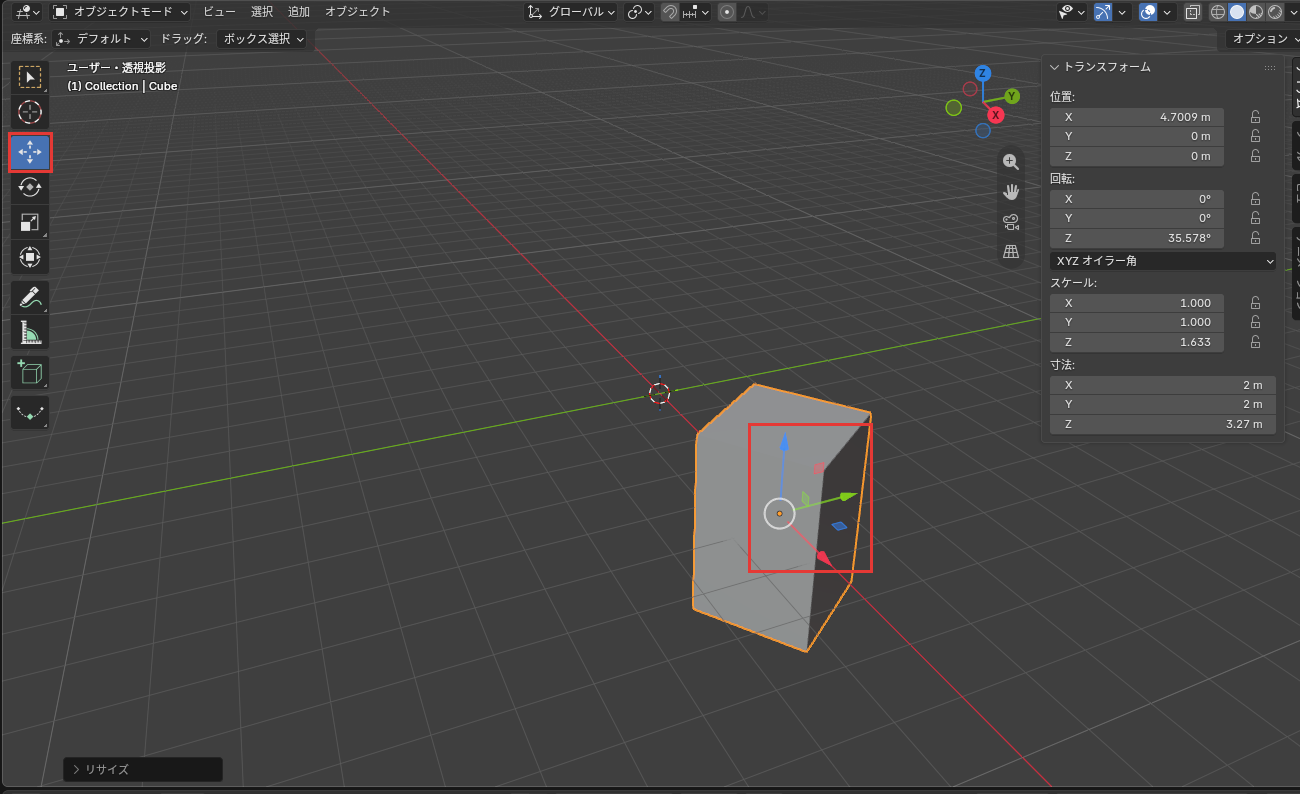This screenshot has height=794, width=1300.
Task: Select the Scale tool
Action: tap(30, 222)
